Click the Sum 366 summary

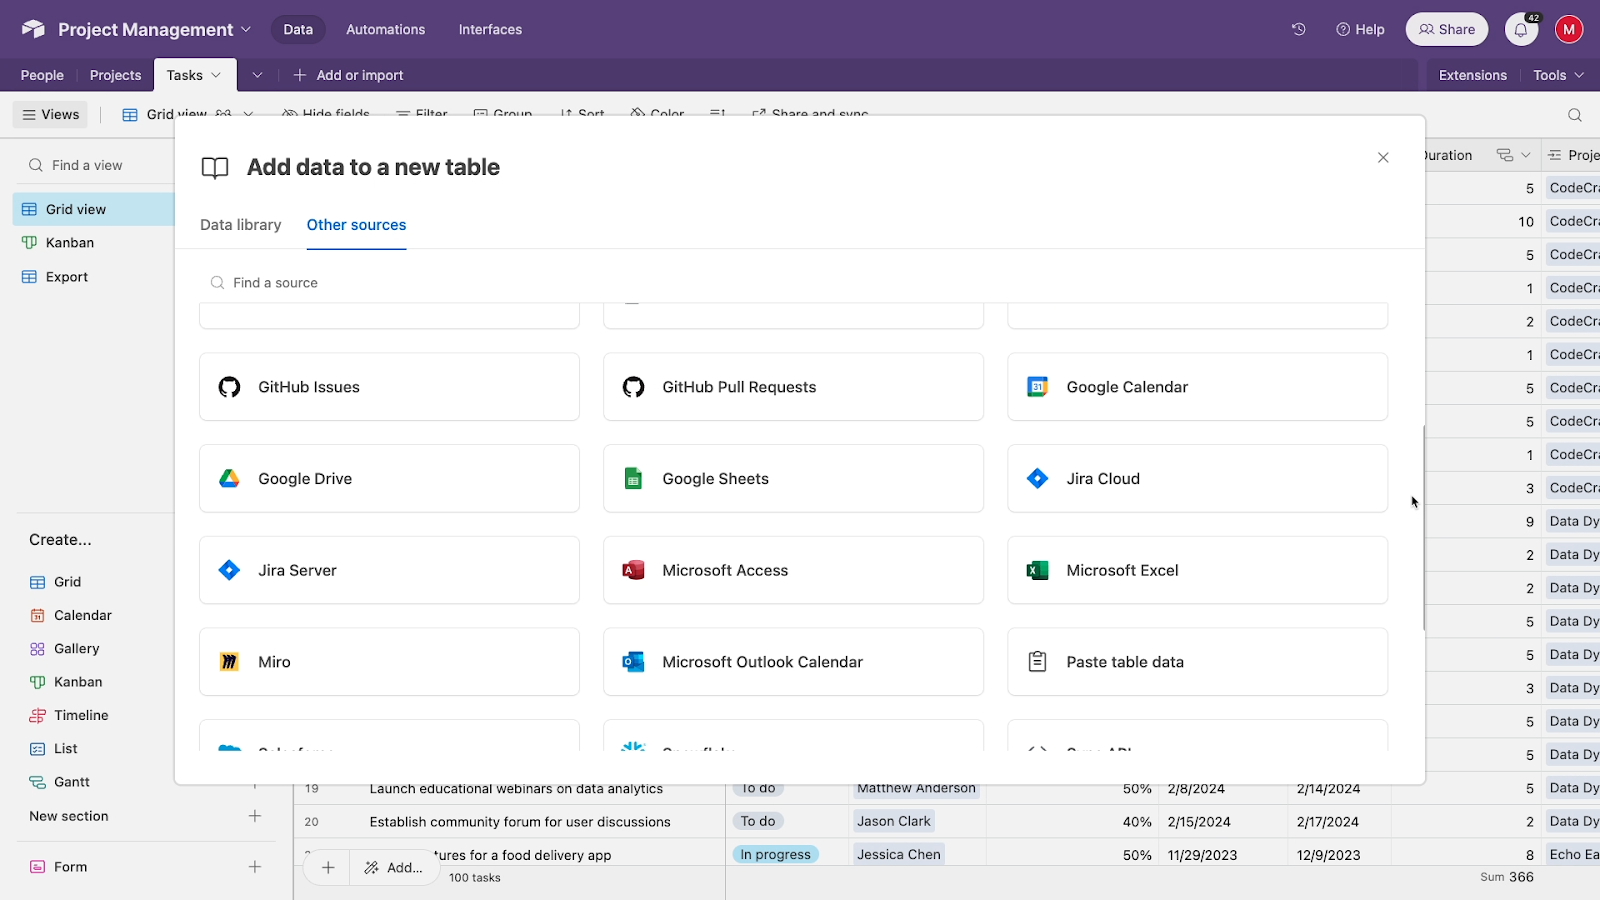1507,877
